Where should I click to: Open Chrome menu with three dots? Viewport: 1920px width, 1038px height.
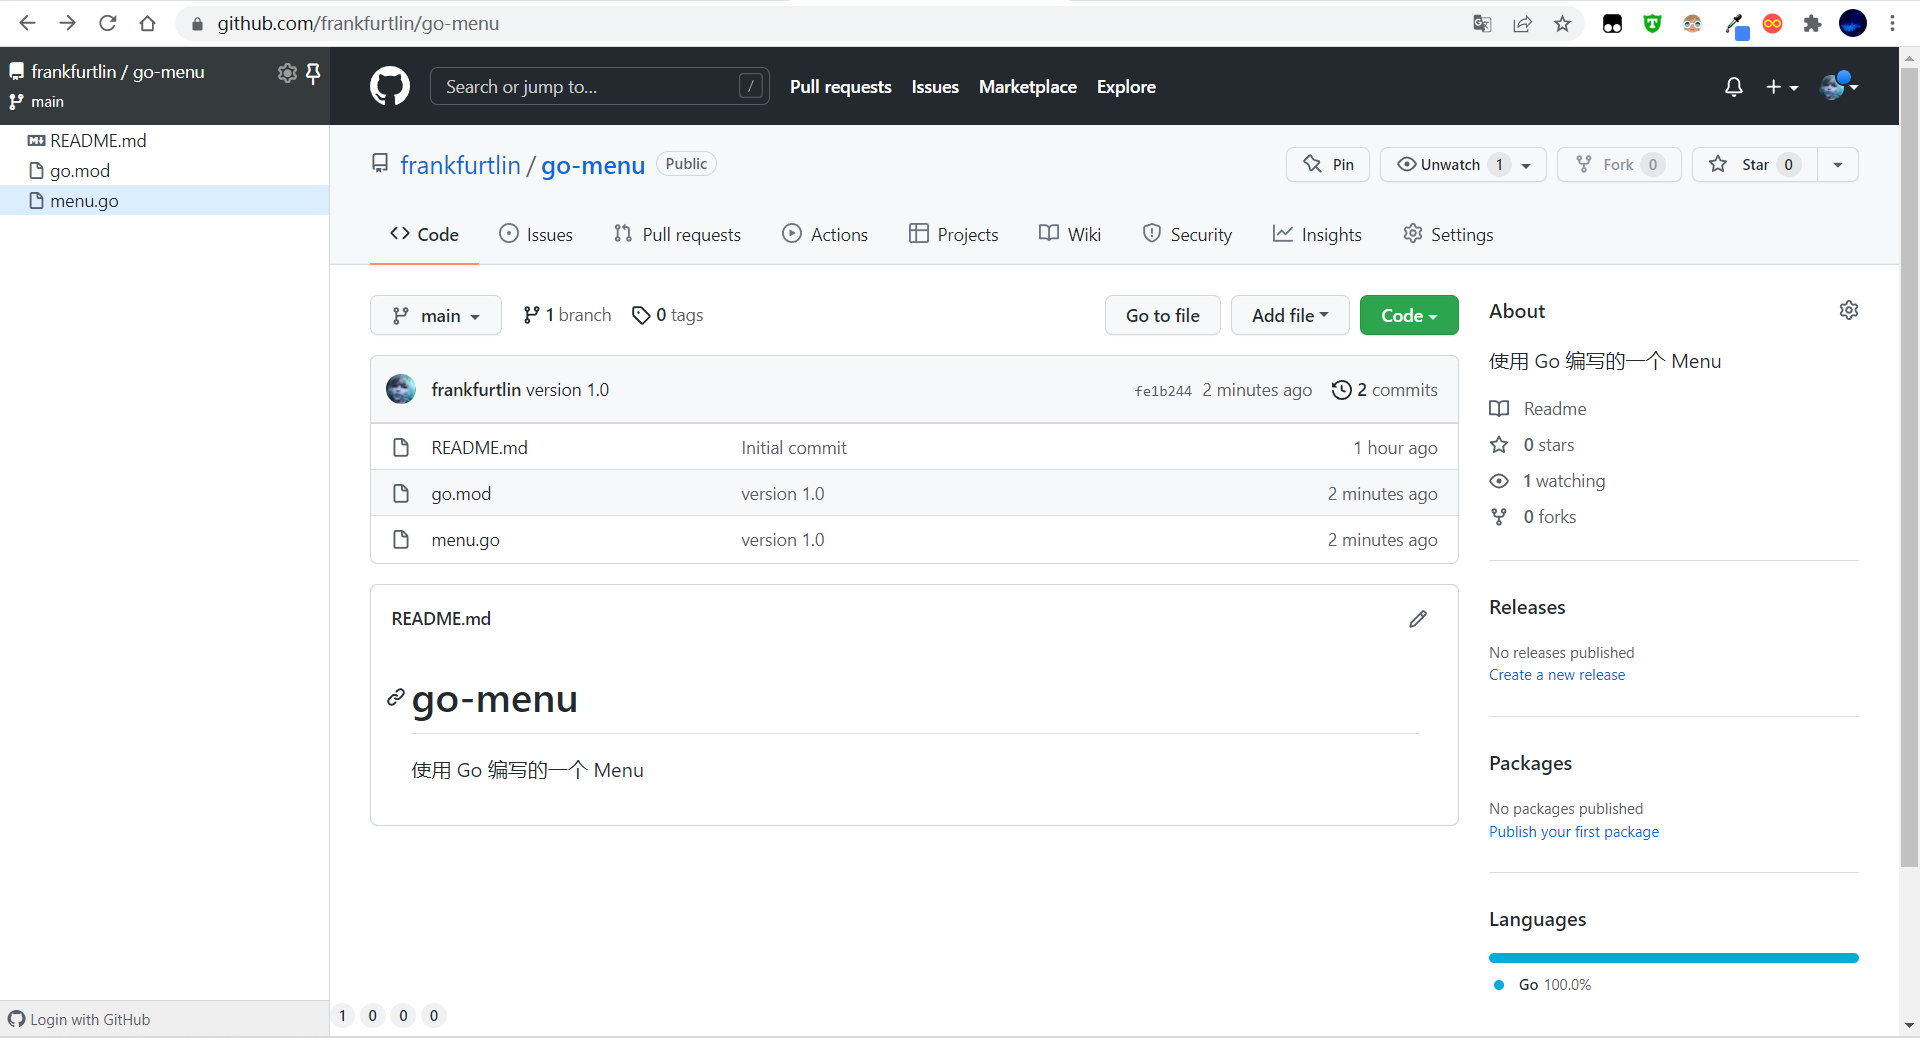coord(1892,24)
